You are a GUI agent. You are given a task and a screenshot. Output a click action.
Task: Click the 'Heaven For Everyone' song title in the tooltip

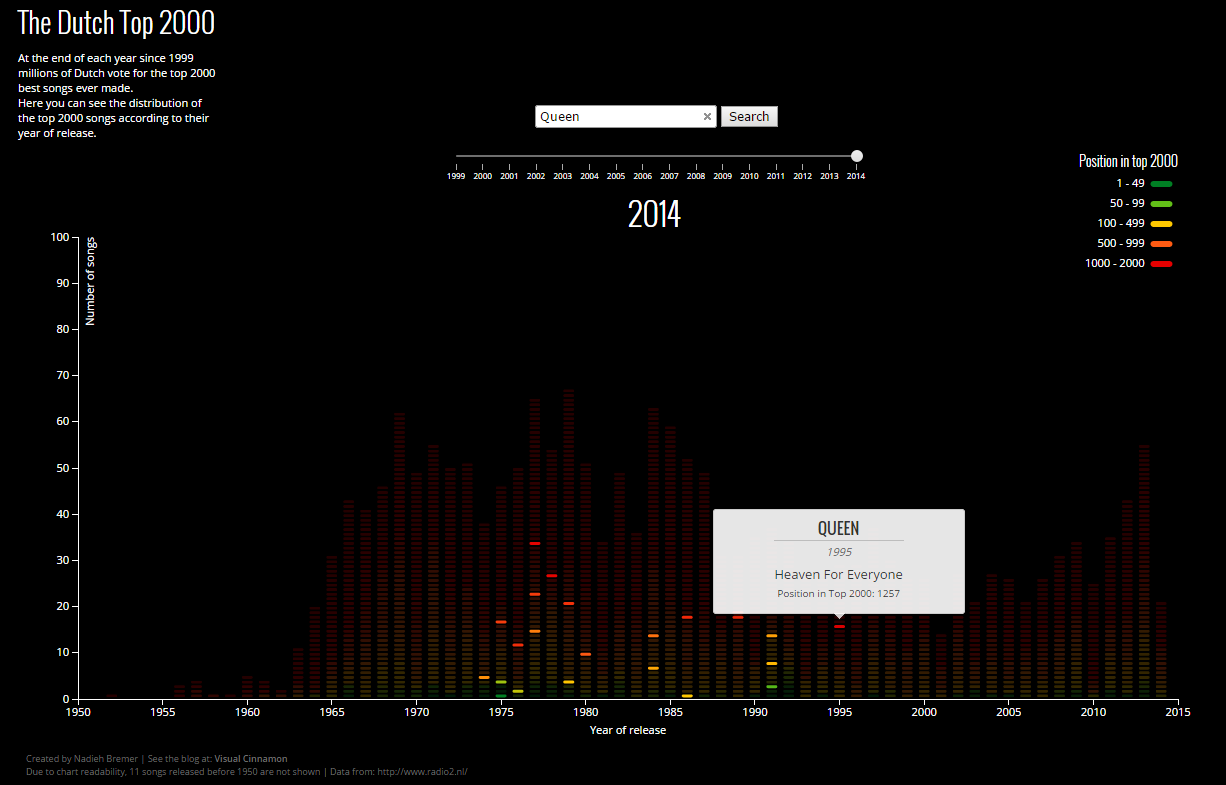[x=839, y=575]
